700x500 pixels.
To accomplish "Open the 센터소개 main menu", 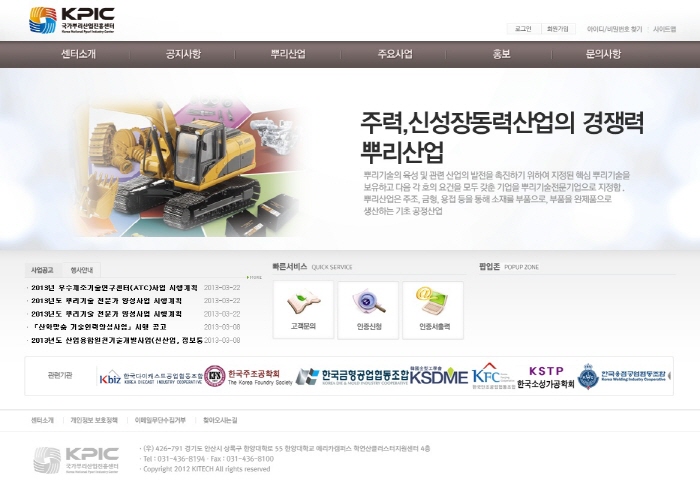I will [79, 54].
